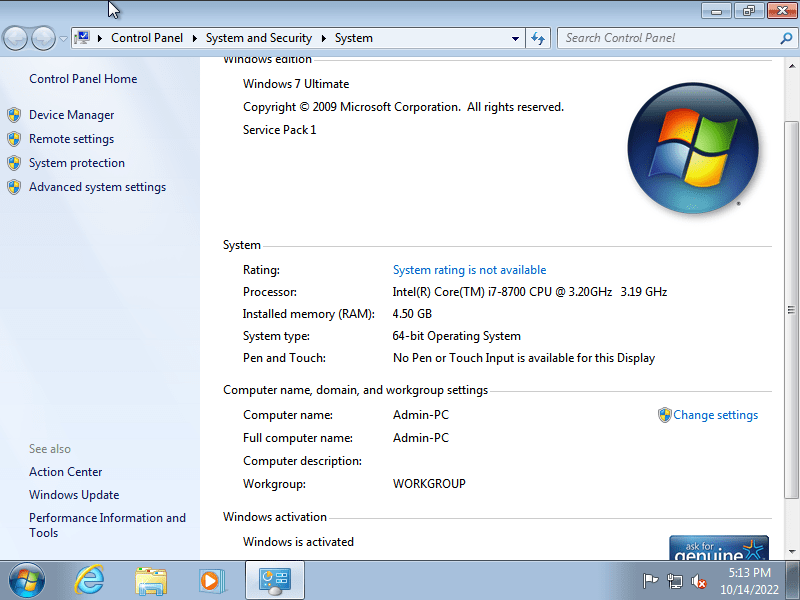This screenshot has width=800, height=600.
Task: Select System and Security breadcrumb
Action: [259, 38]
